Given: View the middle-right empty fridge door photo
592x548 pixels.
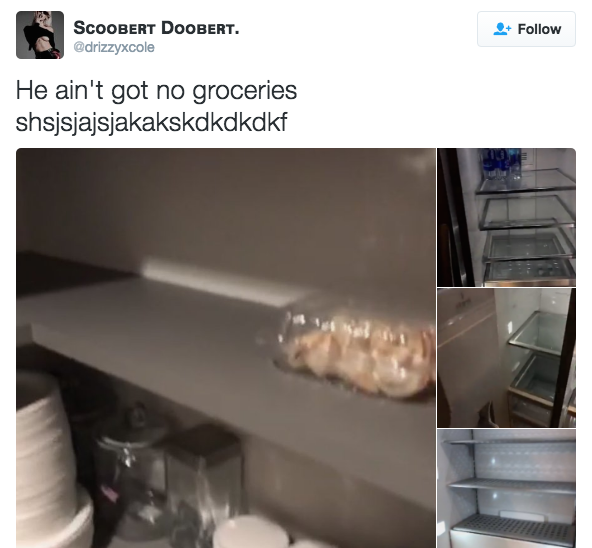Looking at the screenshot, I should coord(506,358).
